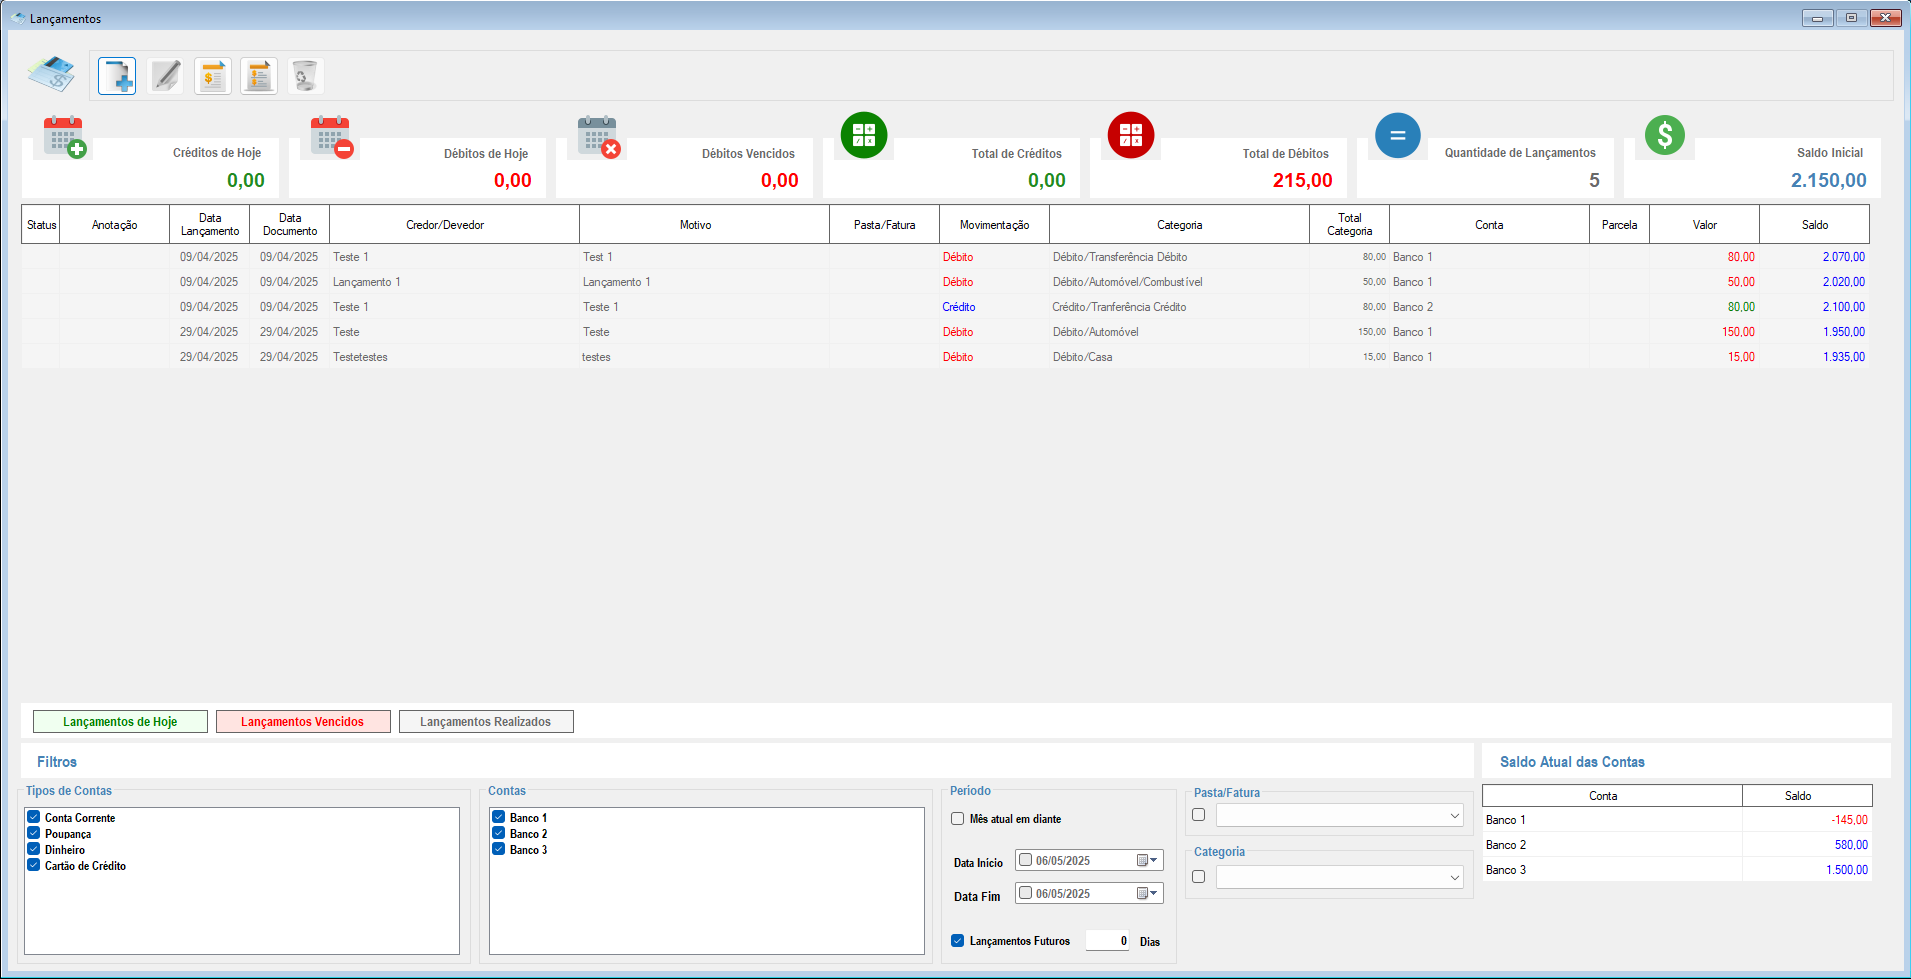This screenshot has width=1911, height=979.
Task: Click the Valor column header
Action: (1705, 224)
